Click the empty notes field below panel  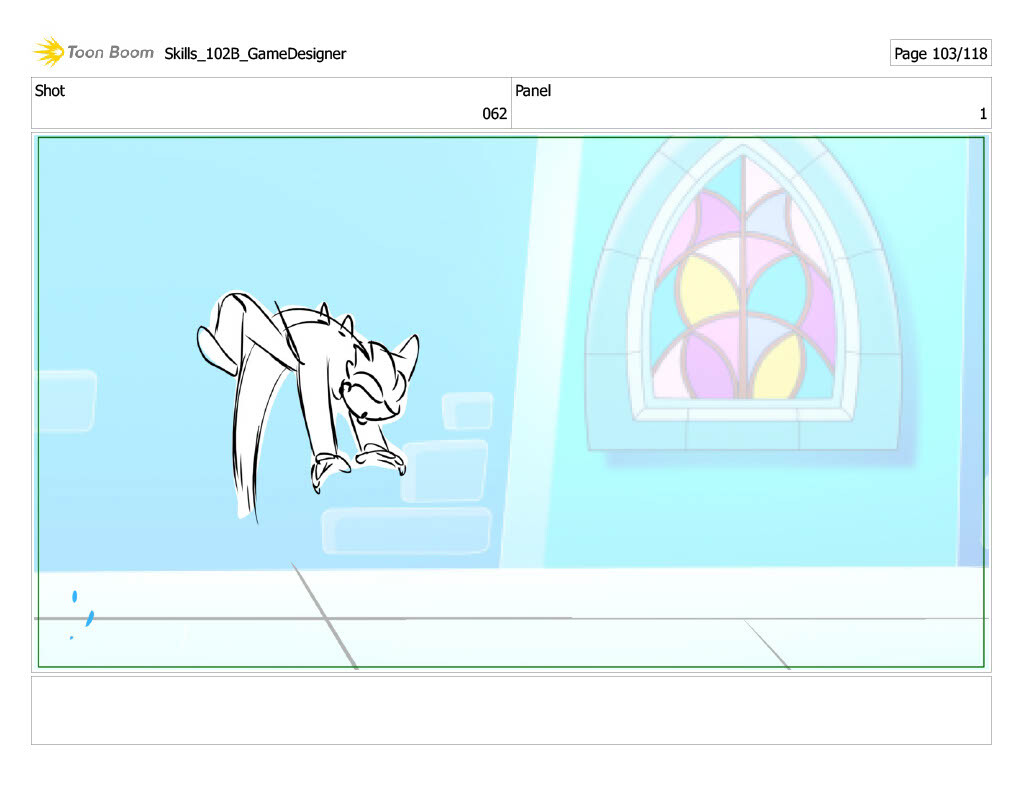(511, 711)
